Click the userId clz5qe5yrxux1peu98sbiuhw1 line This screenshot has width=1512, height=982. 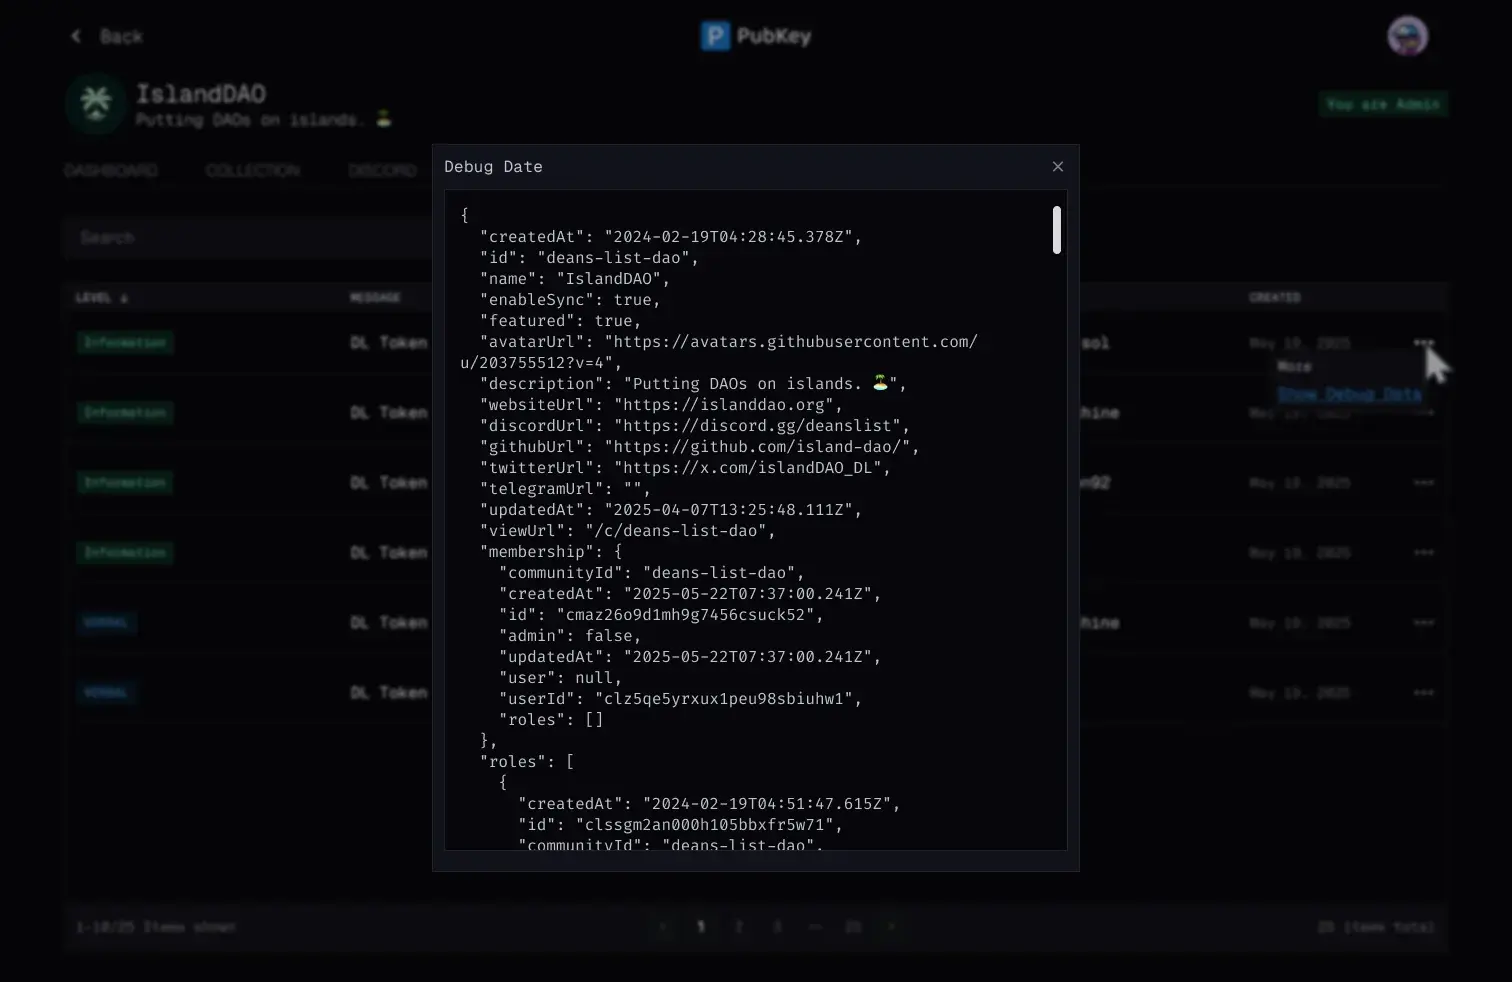(680, 699)
